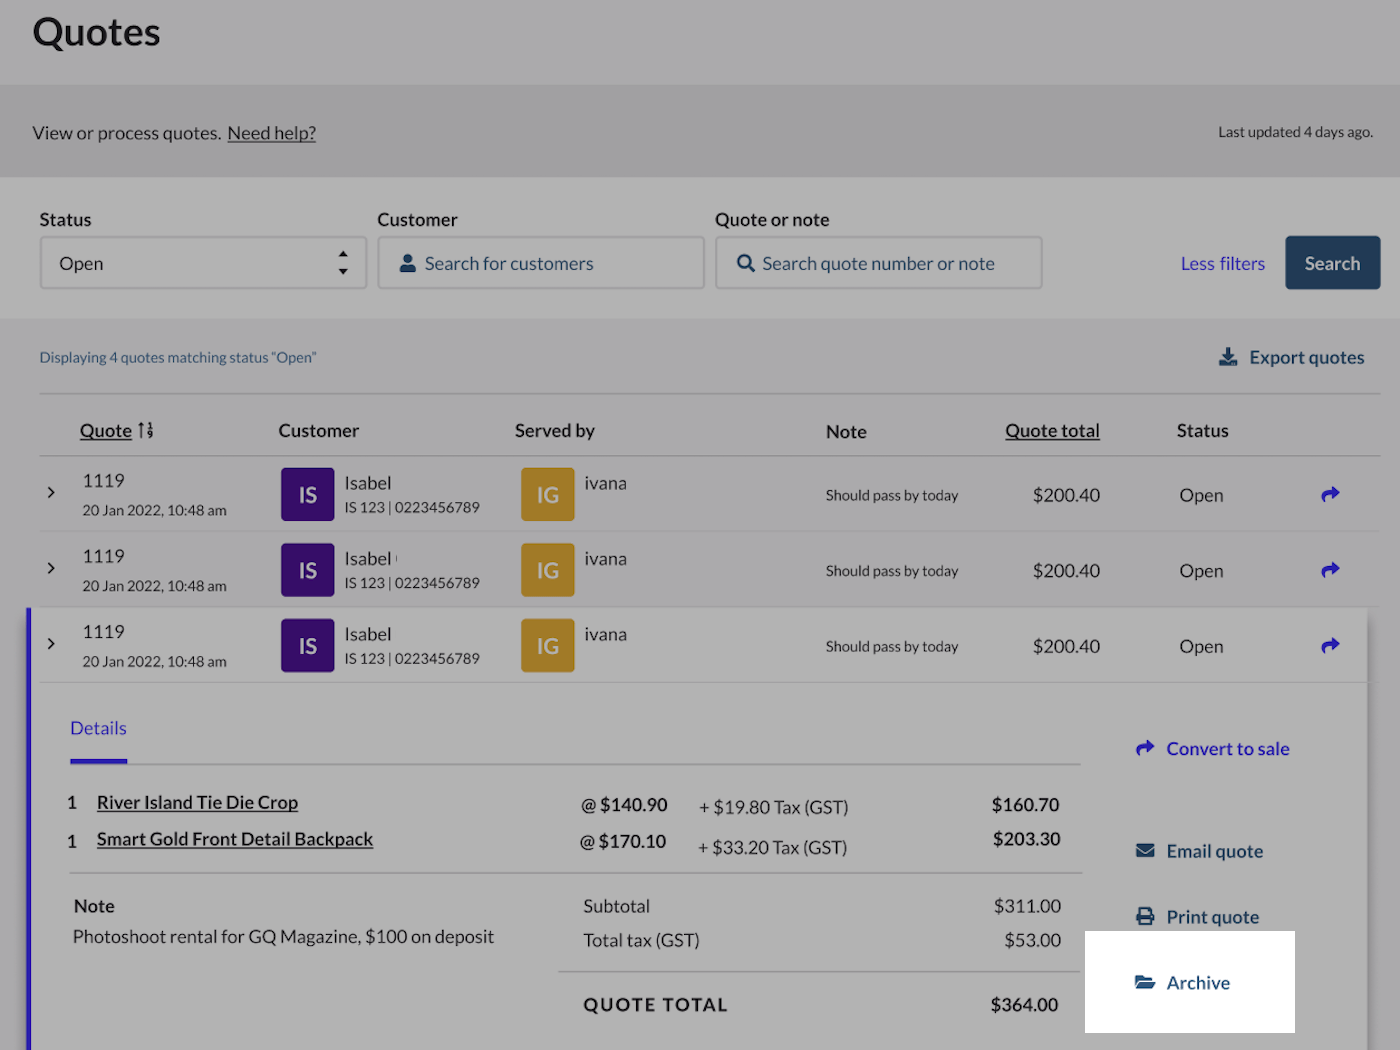Viewport: 1400px width, 1050px height.
Task: Click the Print quote printer icon
Action: (x=1145, y=916)
